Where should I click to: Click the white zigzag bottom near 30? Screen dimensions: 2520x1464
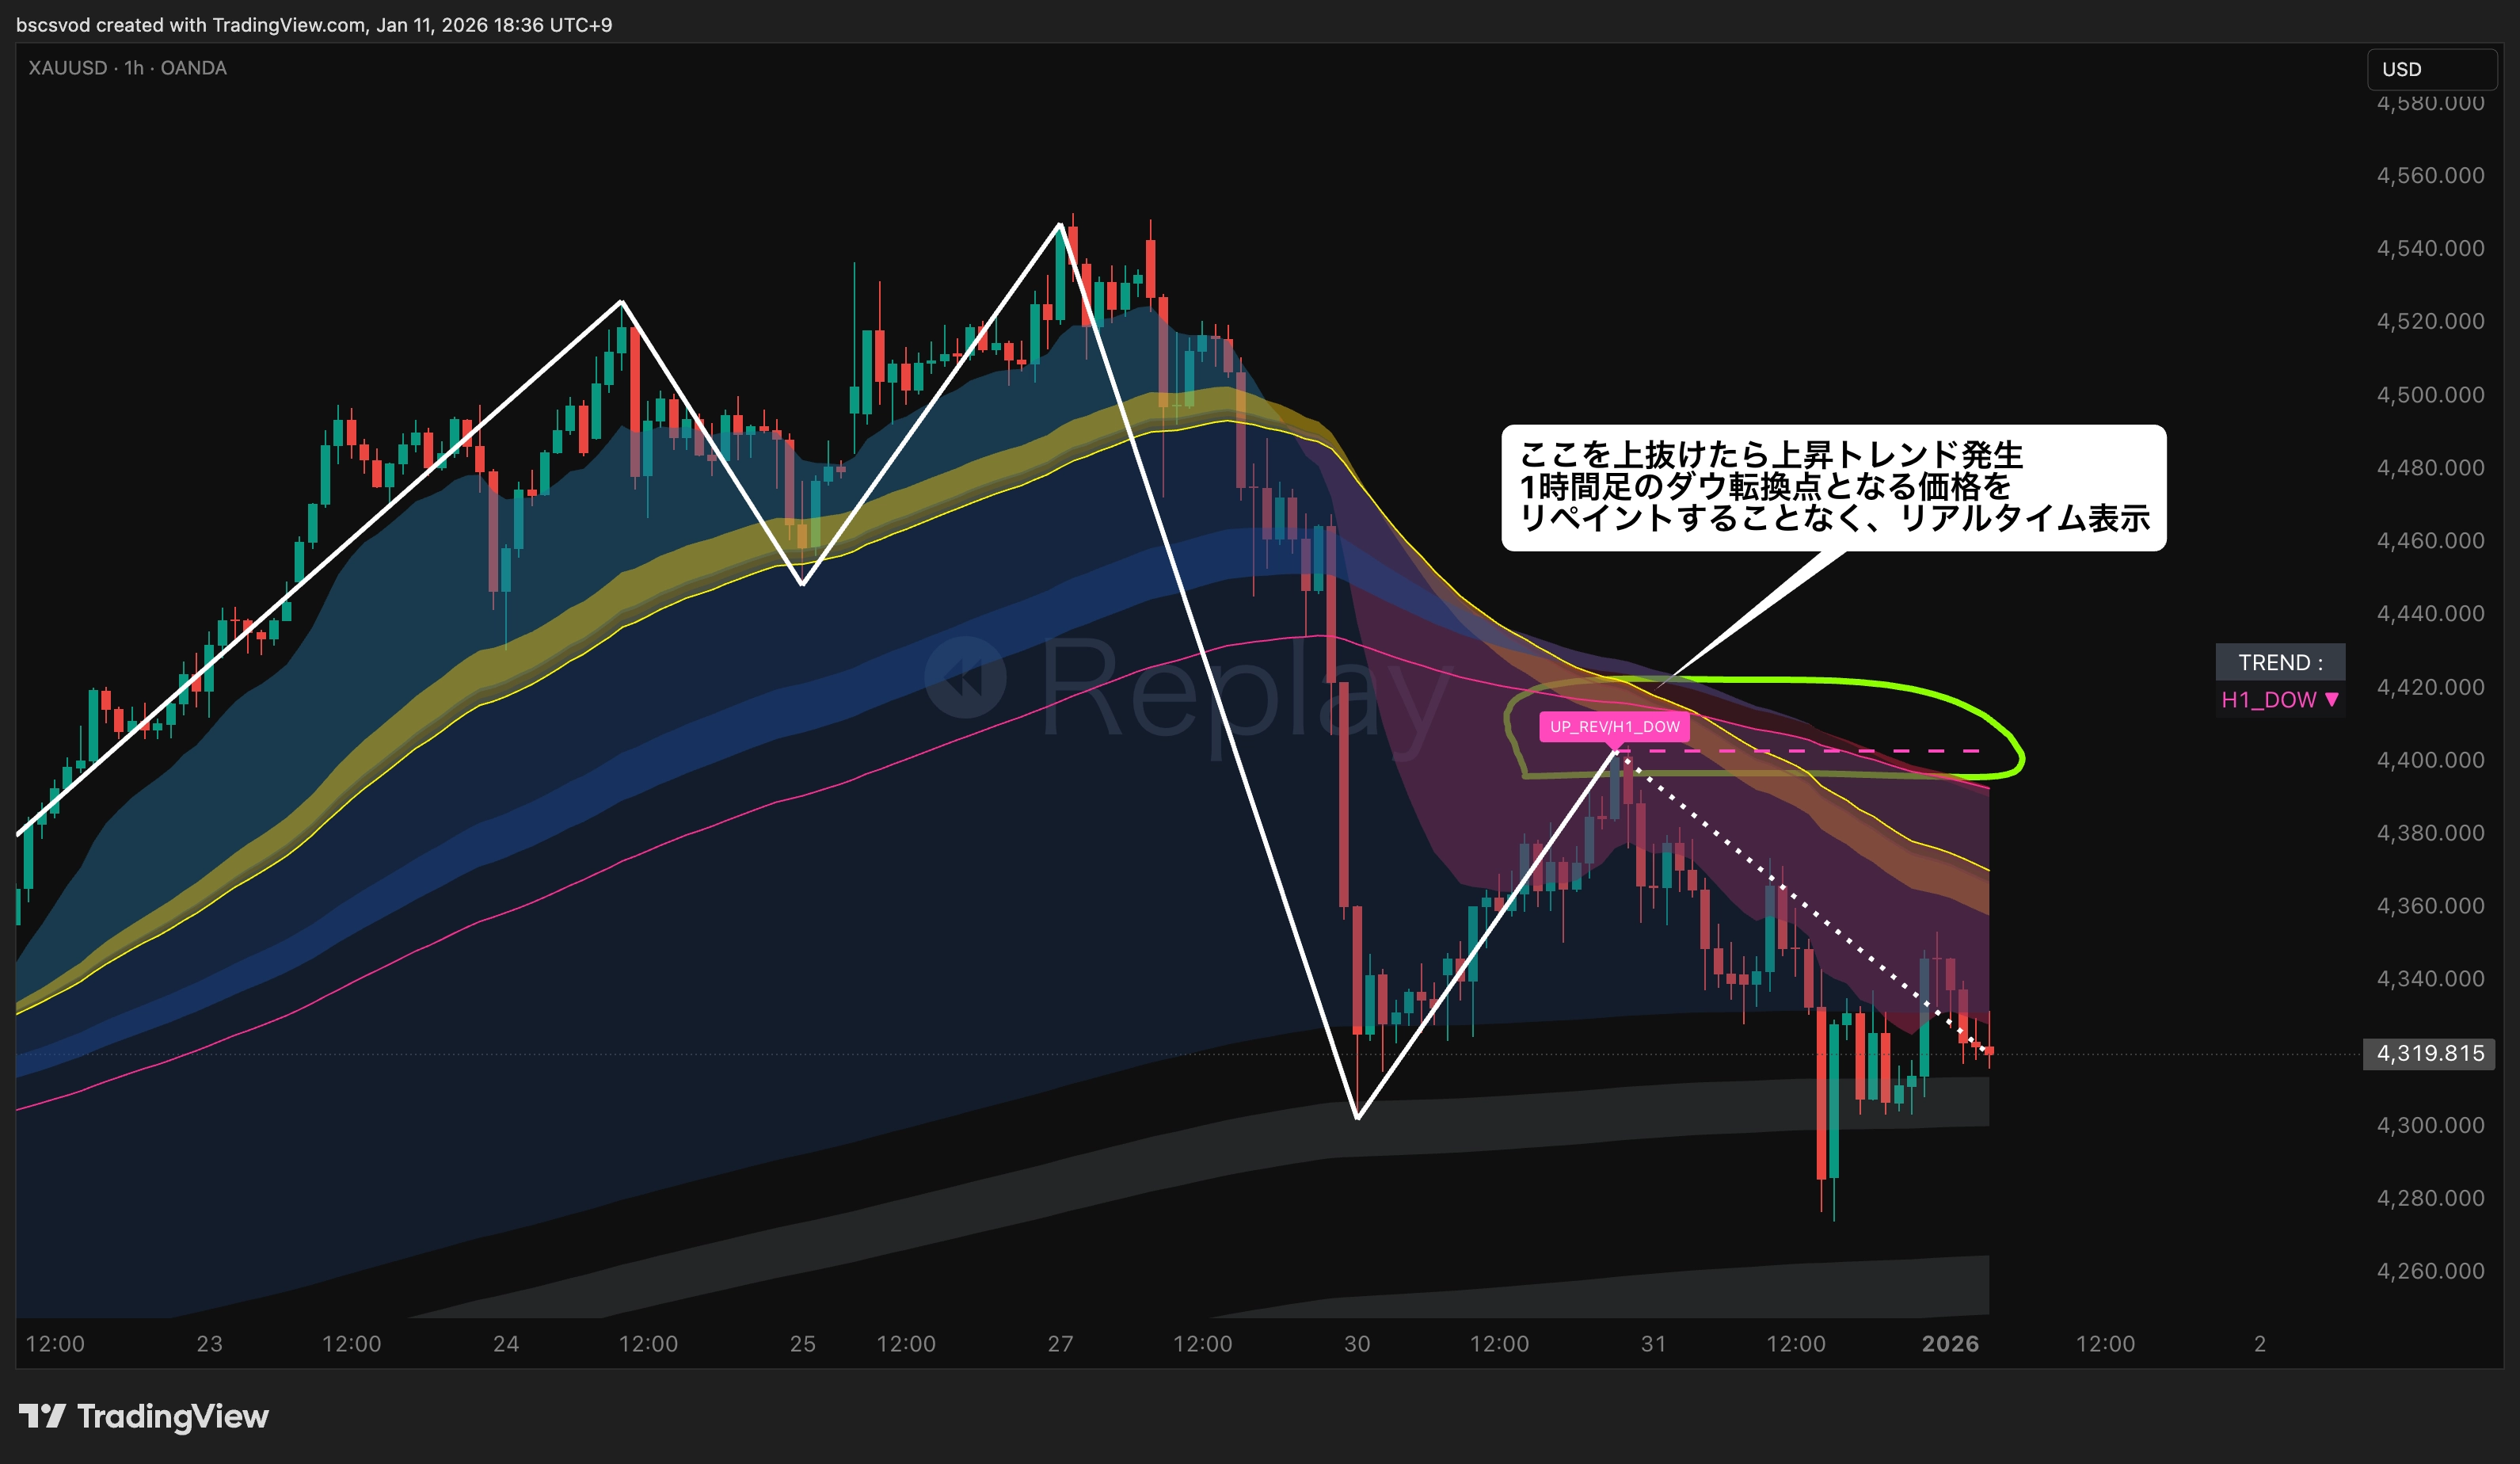(x=1357, y=1116)
